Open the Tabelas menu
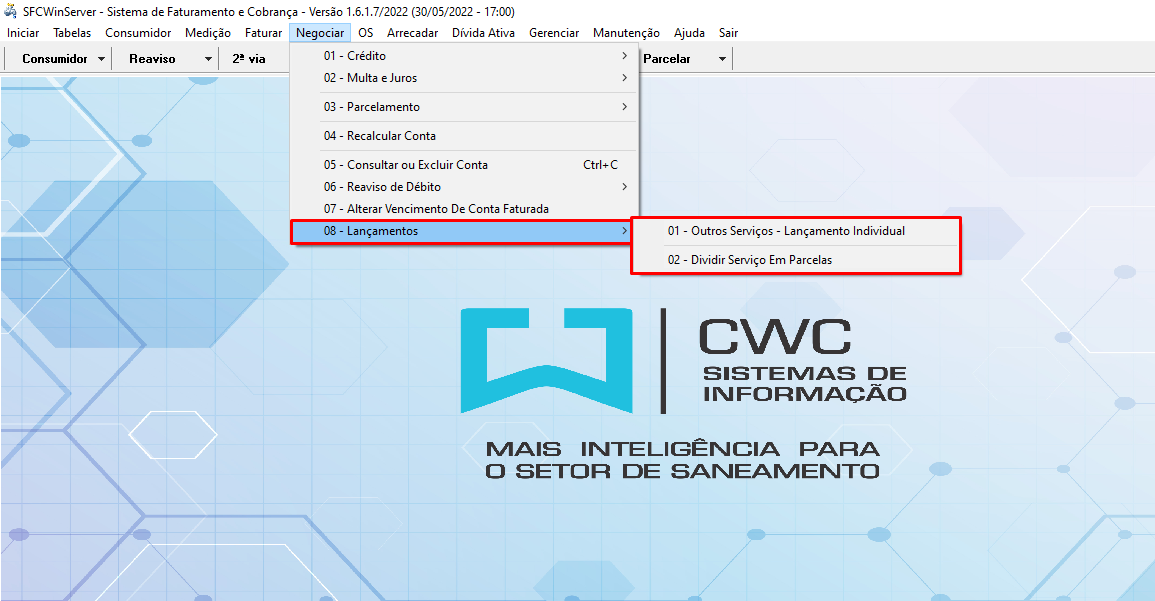 (x=71, y=32)
